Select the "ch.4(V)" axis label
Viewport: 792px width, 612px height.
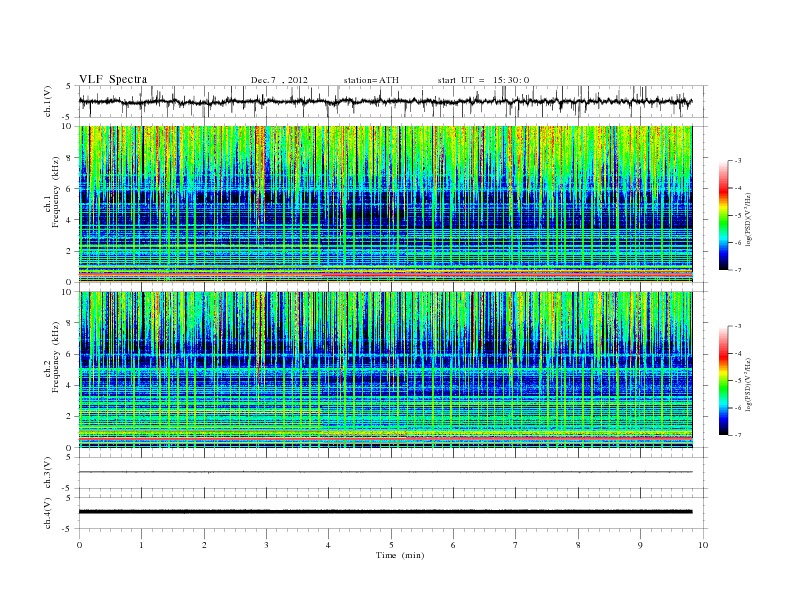tap(48, 513)
